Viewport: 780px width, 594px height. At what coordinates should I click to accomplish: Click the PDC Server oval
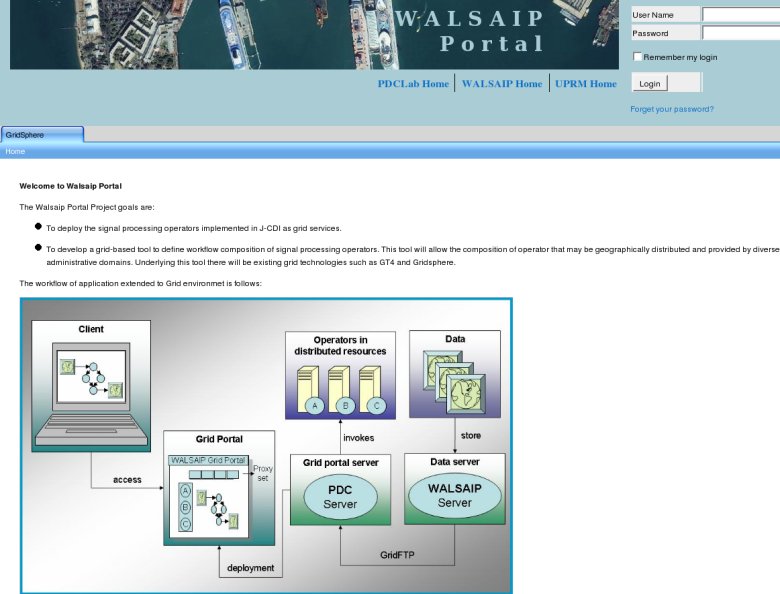[339, 497]
